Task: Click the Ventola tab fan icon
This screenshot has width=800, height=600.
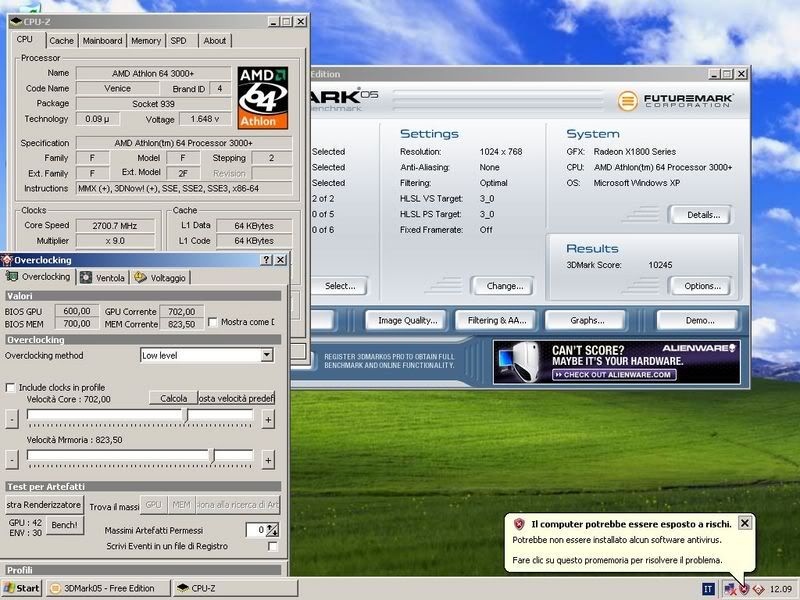Action: (86, 278)
